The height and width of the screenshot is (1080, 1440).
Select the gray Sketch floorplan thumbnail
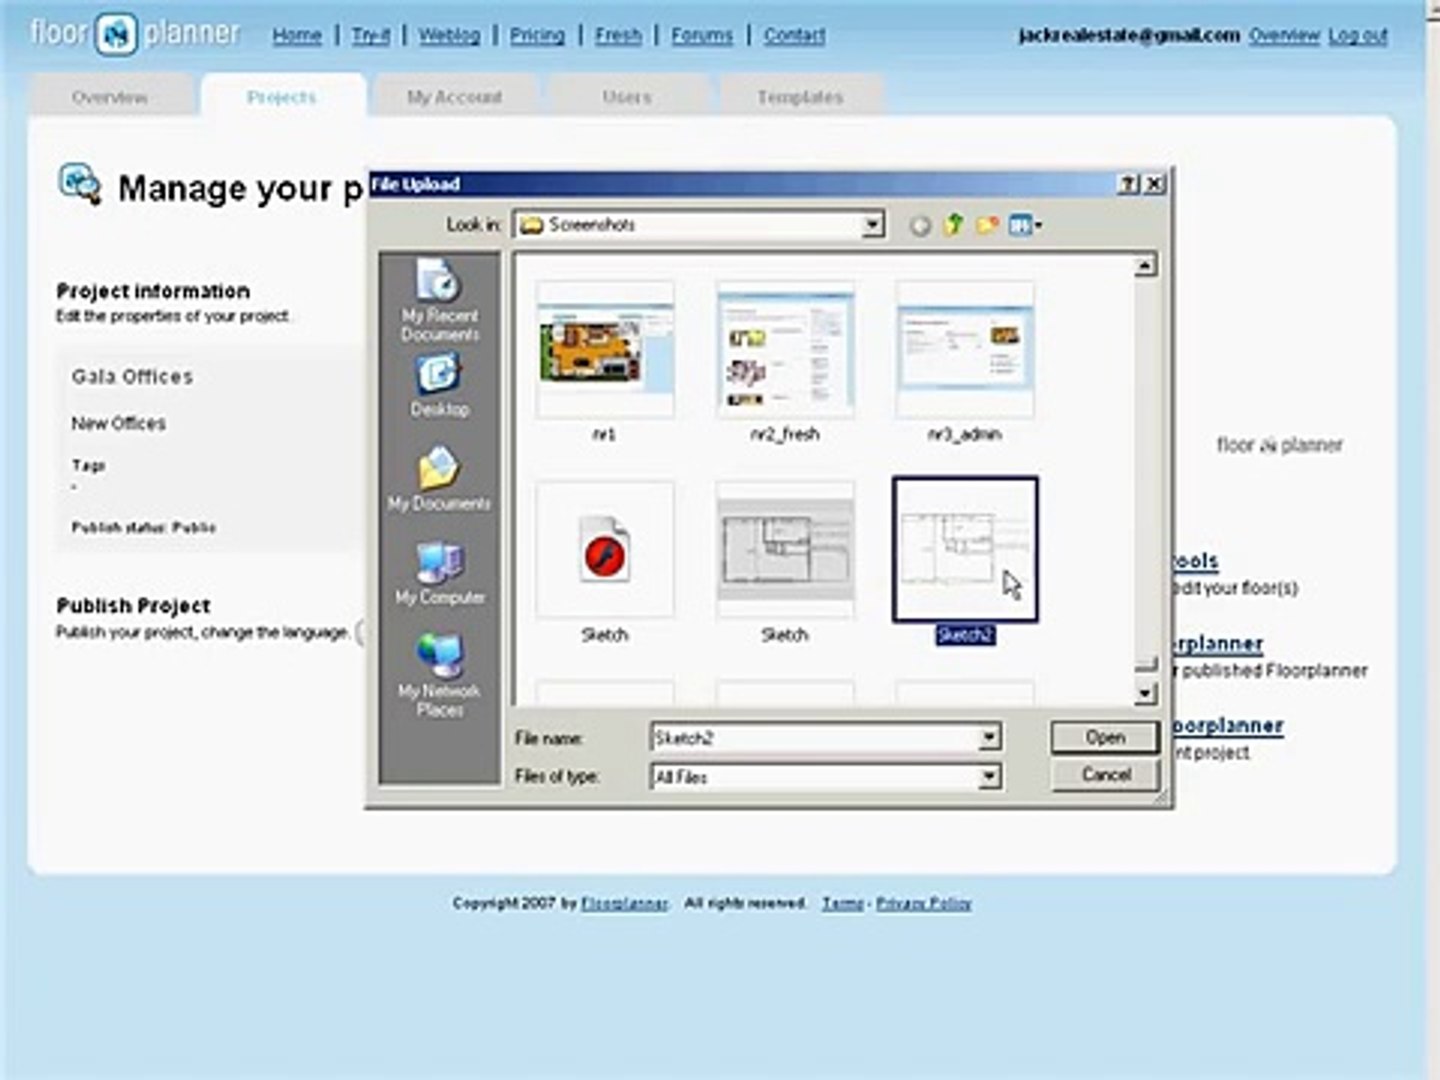point(785,549)
